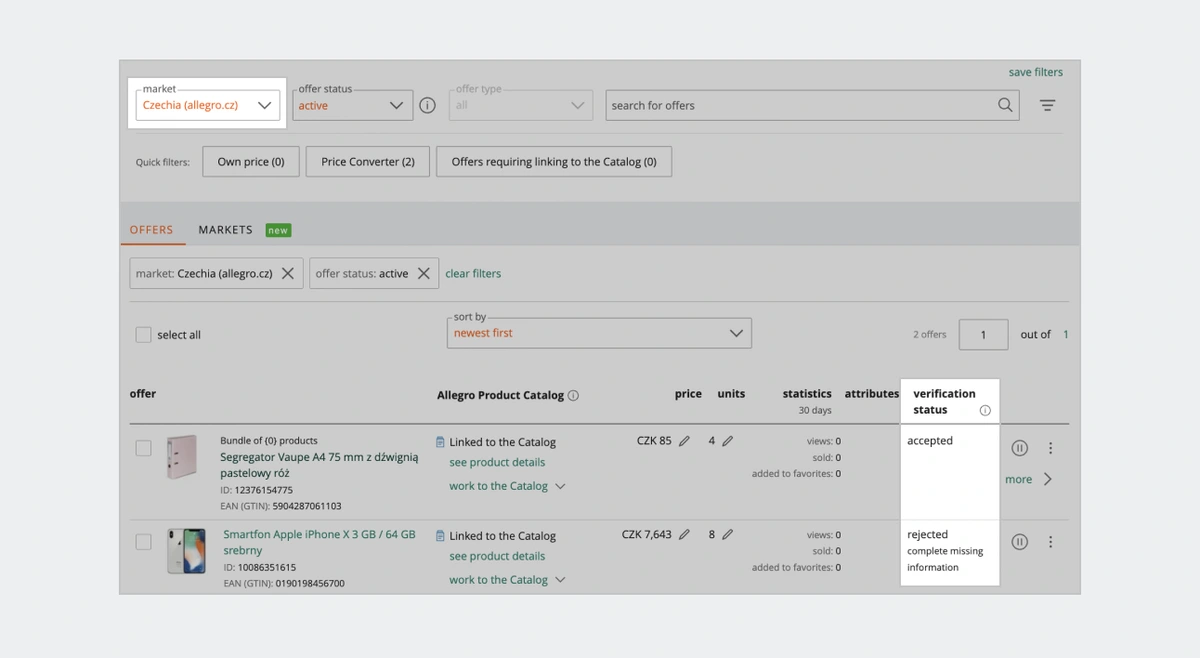The height and width of the screenshot is (658, 1200).
Task: Click the total pages number after out of
Action: click(1066, 335)
